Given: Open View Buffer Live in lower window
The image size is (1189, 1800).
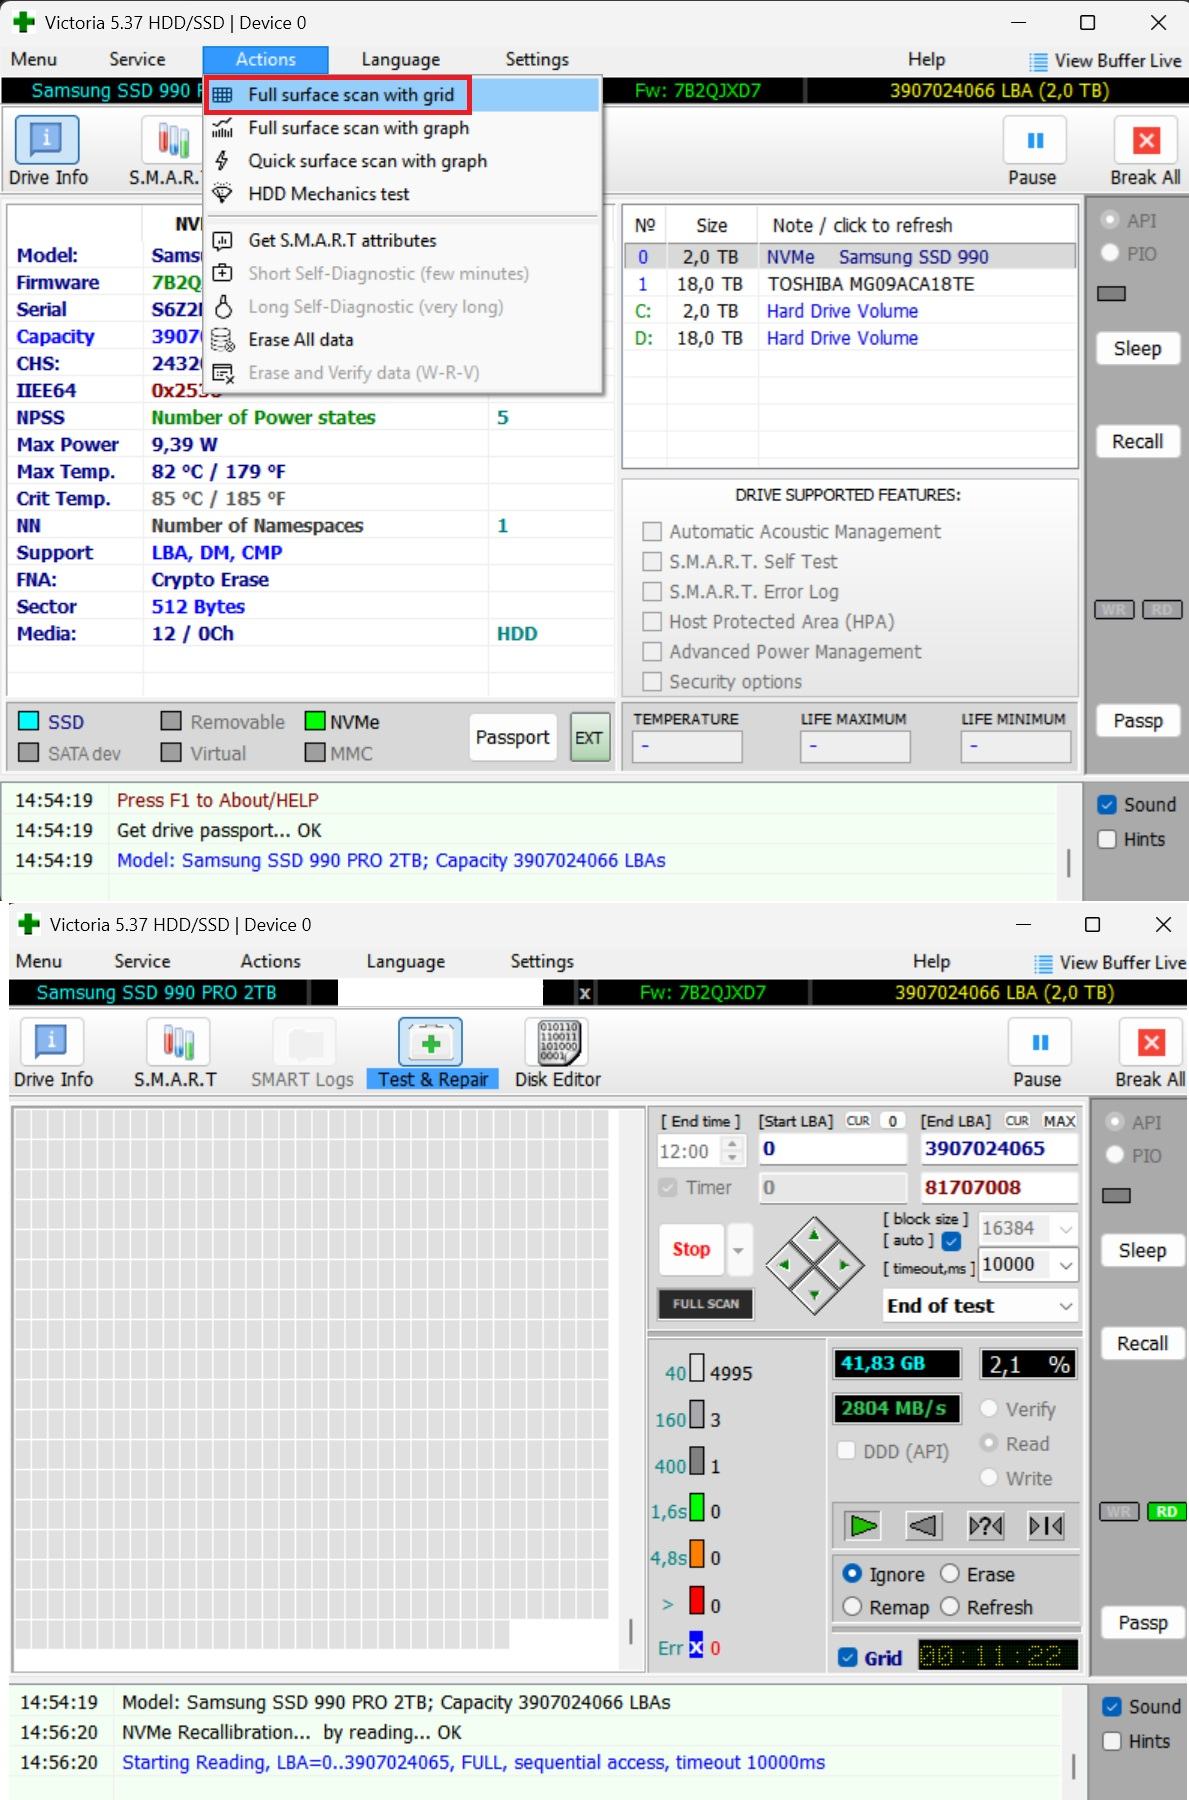Looking at the screenshot, I should click(1110, 963).
